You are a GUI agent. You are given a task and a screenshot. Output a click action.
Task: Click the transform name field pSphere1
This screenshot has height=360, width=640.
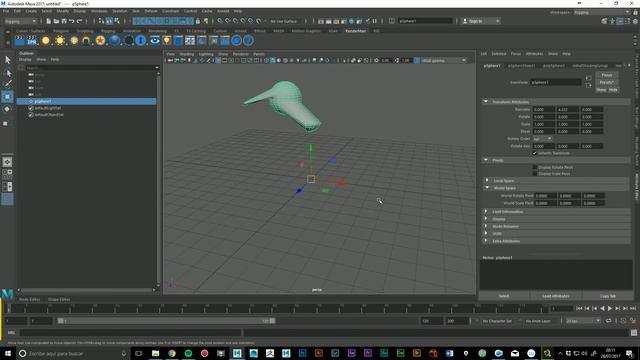click(x=555, y=82)
